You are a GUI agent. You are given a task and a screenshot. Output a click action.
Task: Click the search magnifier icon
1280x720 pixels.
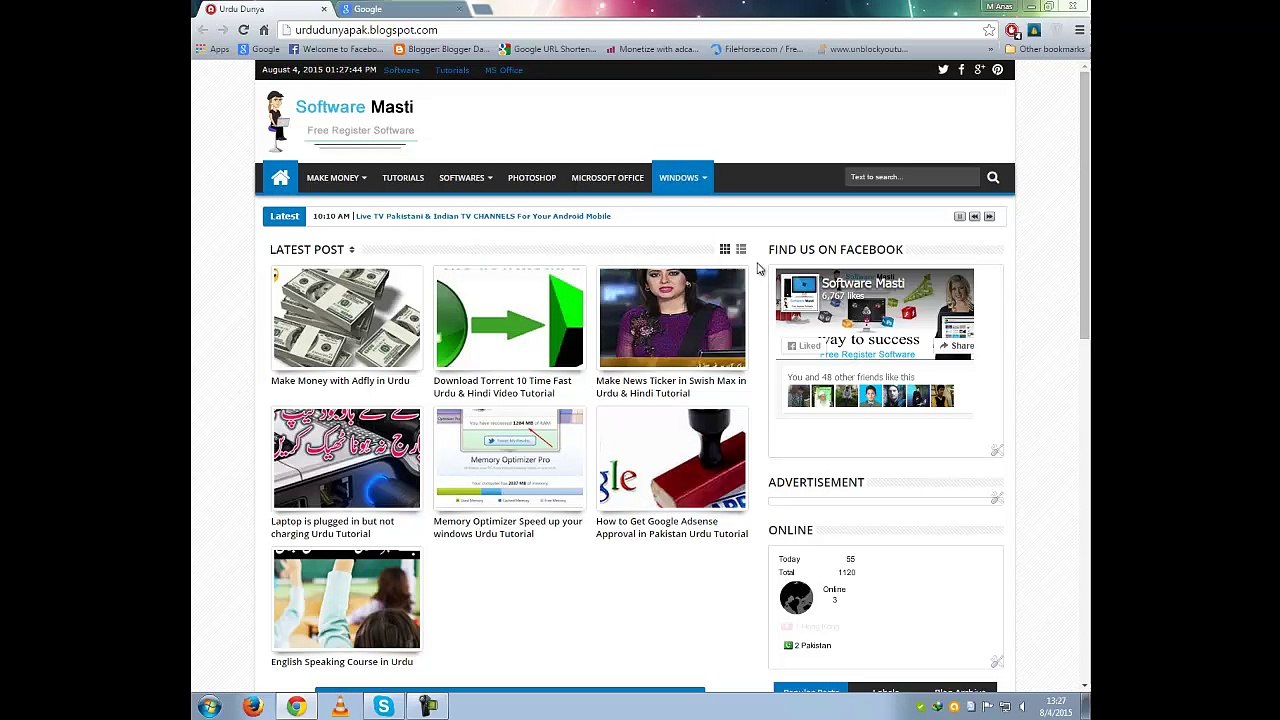[993, 177]
